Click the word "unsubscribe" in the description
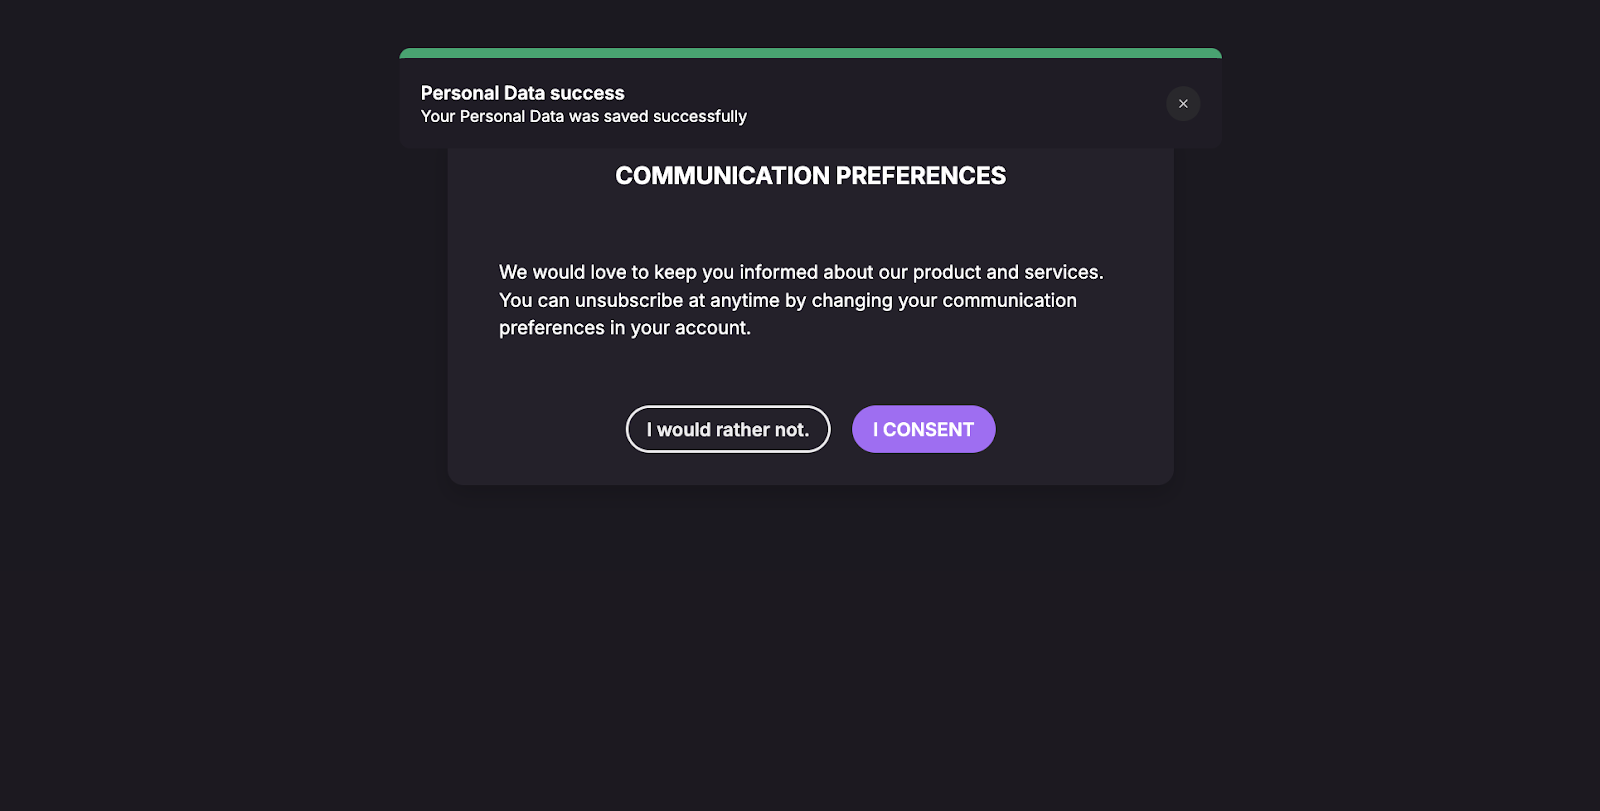The height and width of the screenshot is (811, 1600). (629, 300)
